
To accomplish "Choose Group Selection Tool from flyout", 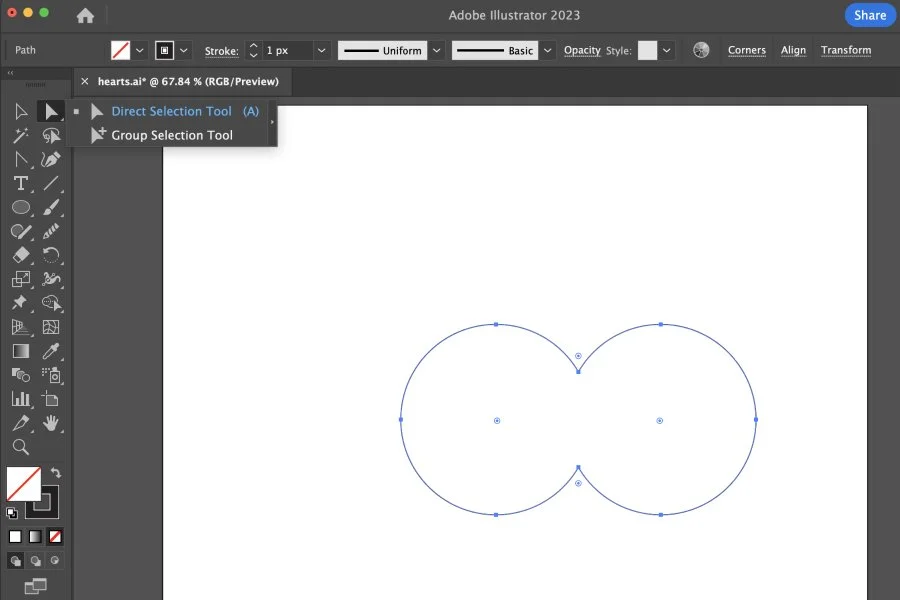I will [171, 136].
